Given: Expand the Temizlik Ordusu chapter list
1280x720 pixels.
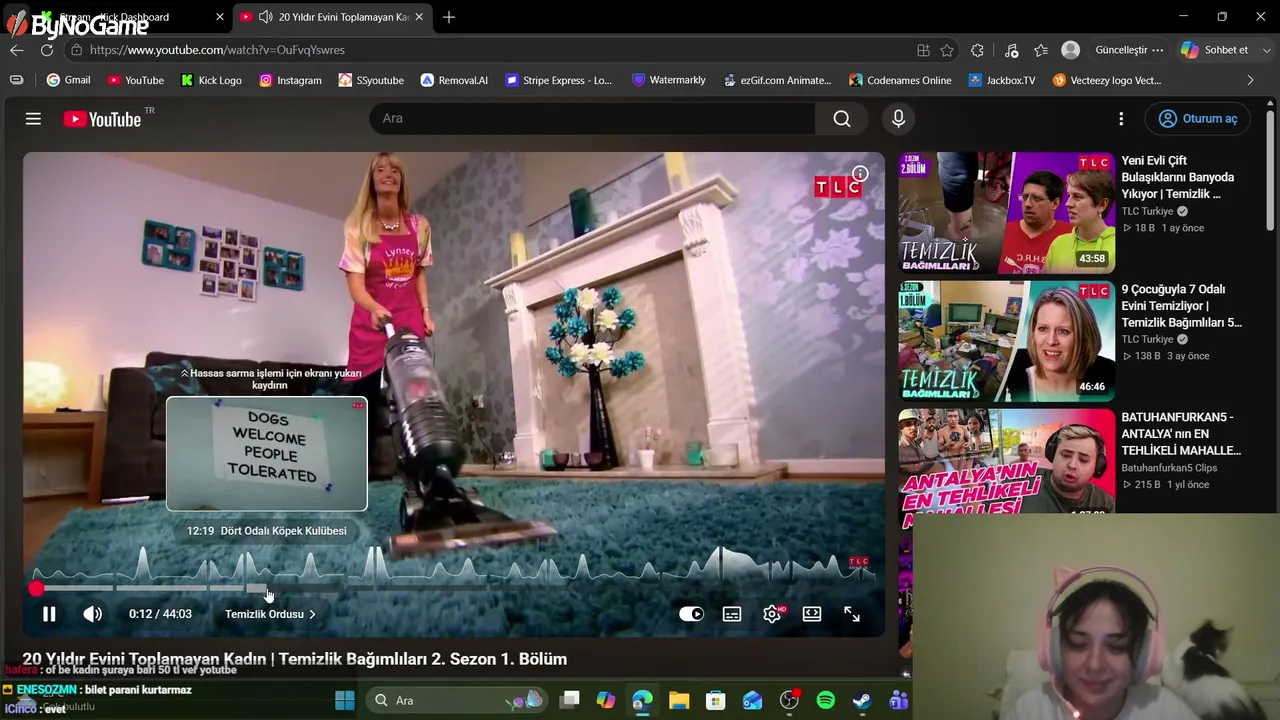Looking at the screenshot, I should point(270,614).
